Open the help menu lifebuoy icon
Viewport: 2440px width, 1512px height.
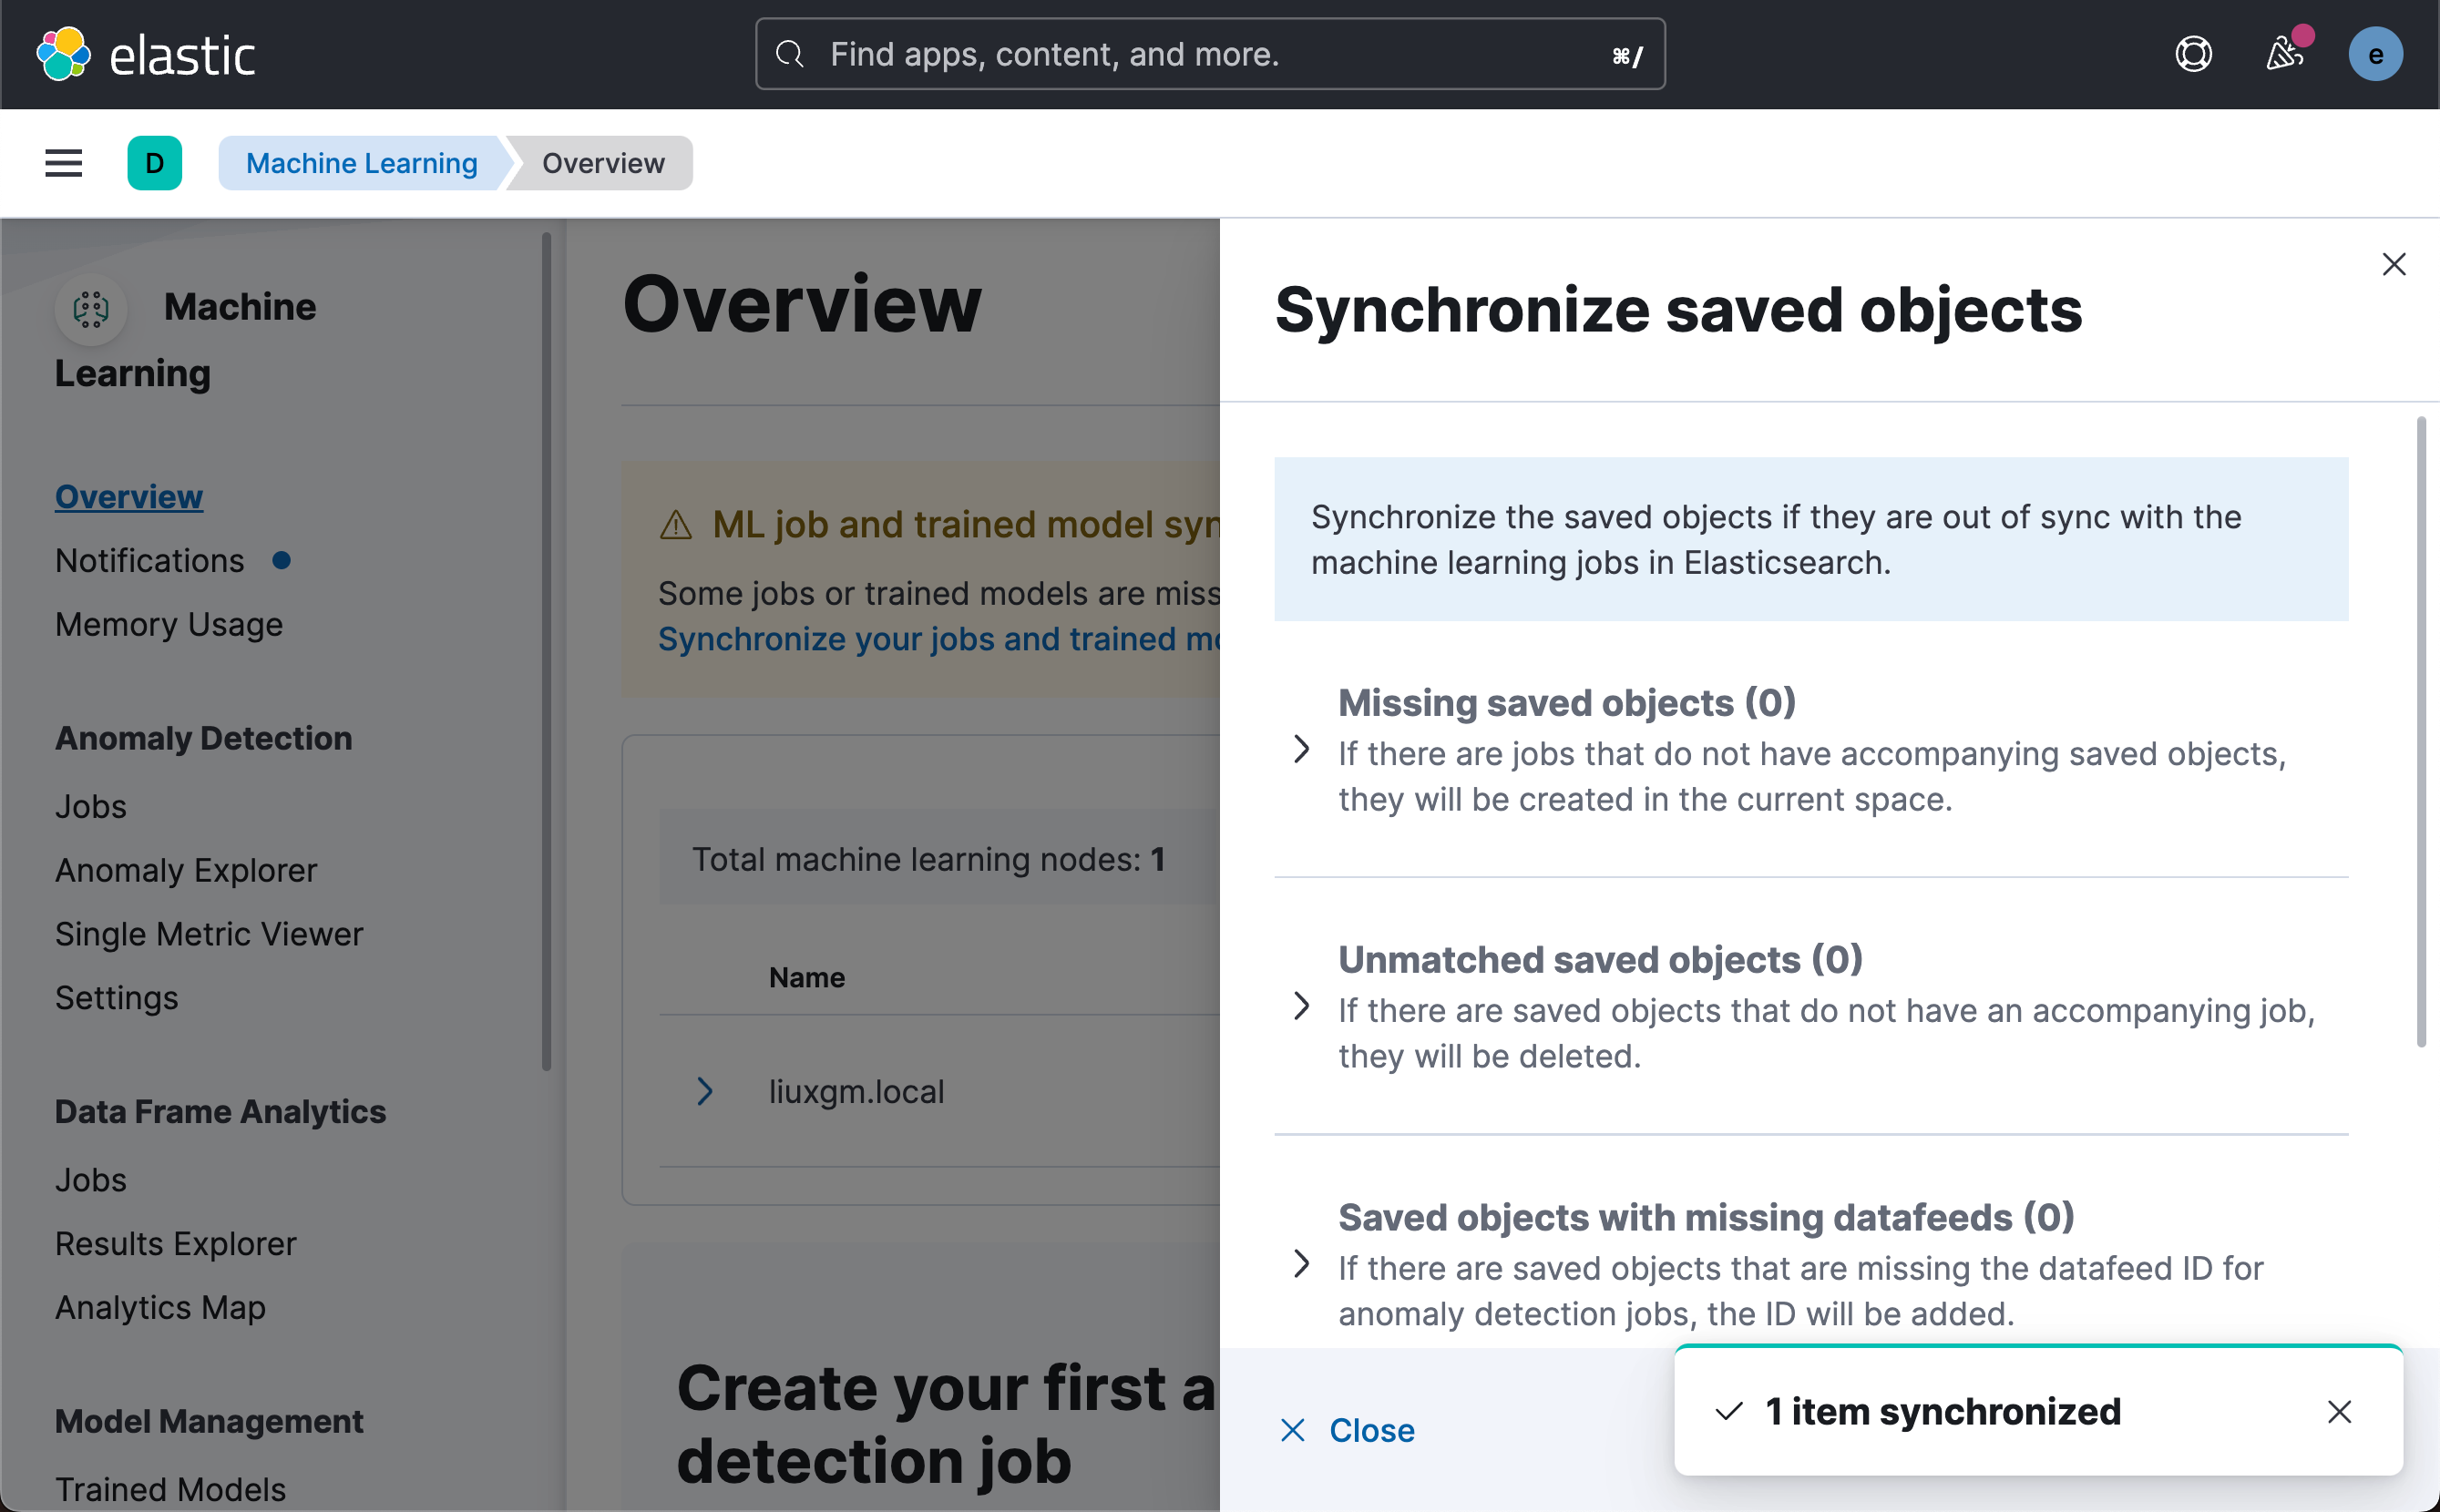pyautogui.click(x=2193, y=54)
